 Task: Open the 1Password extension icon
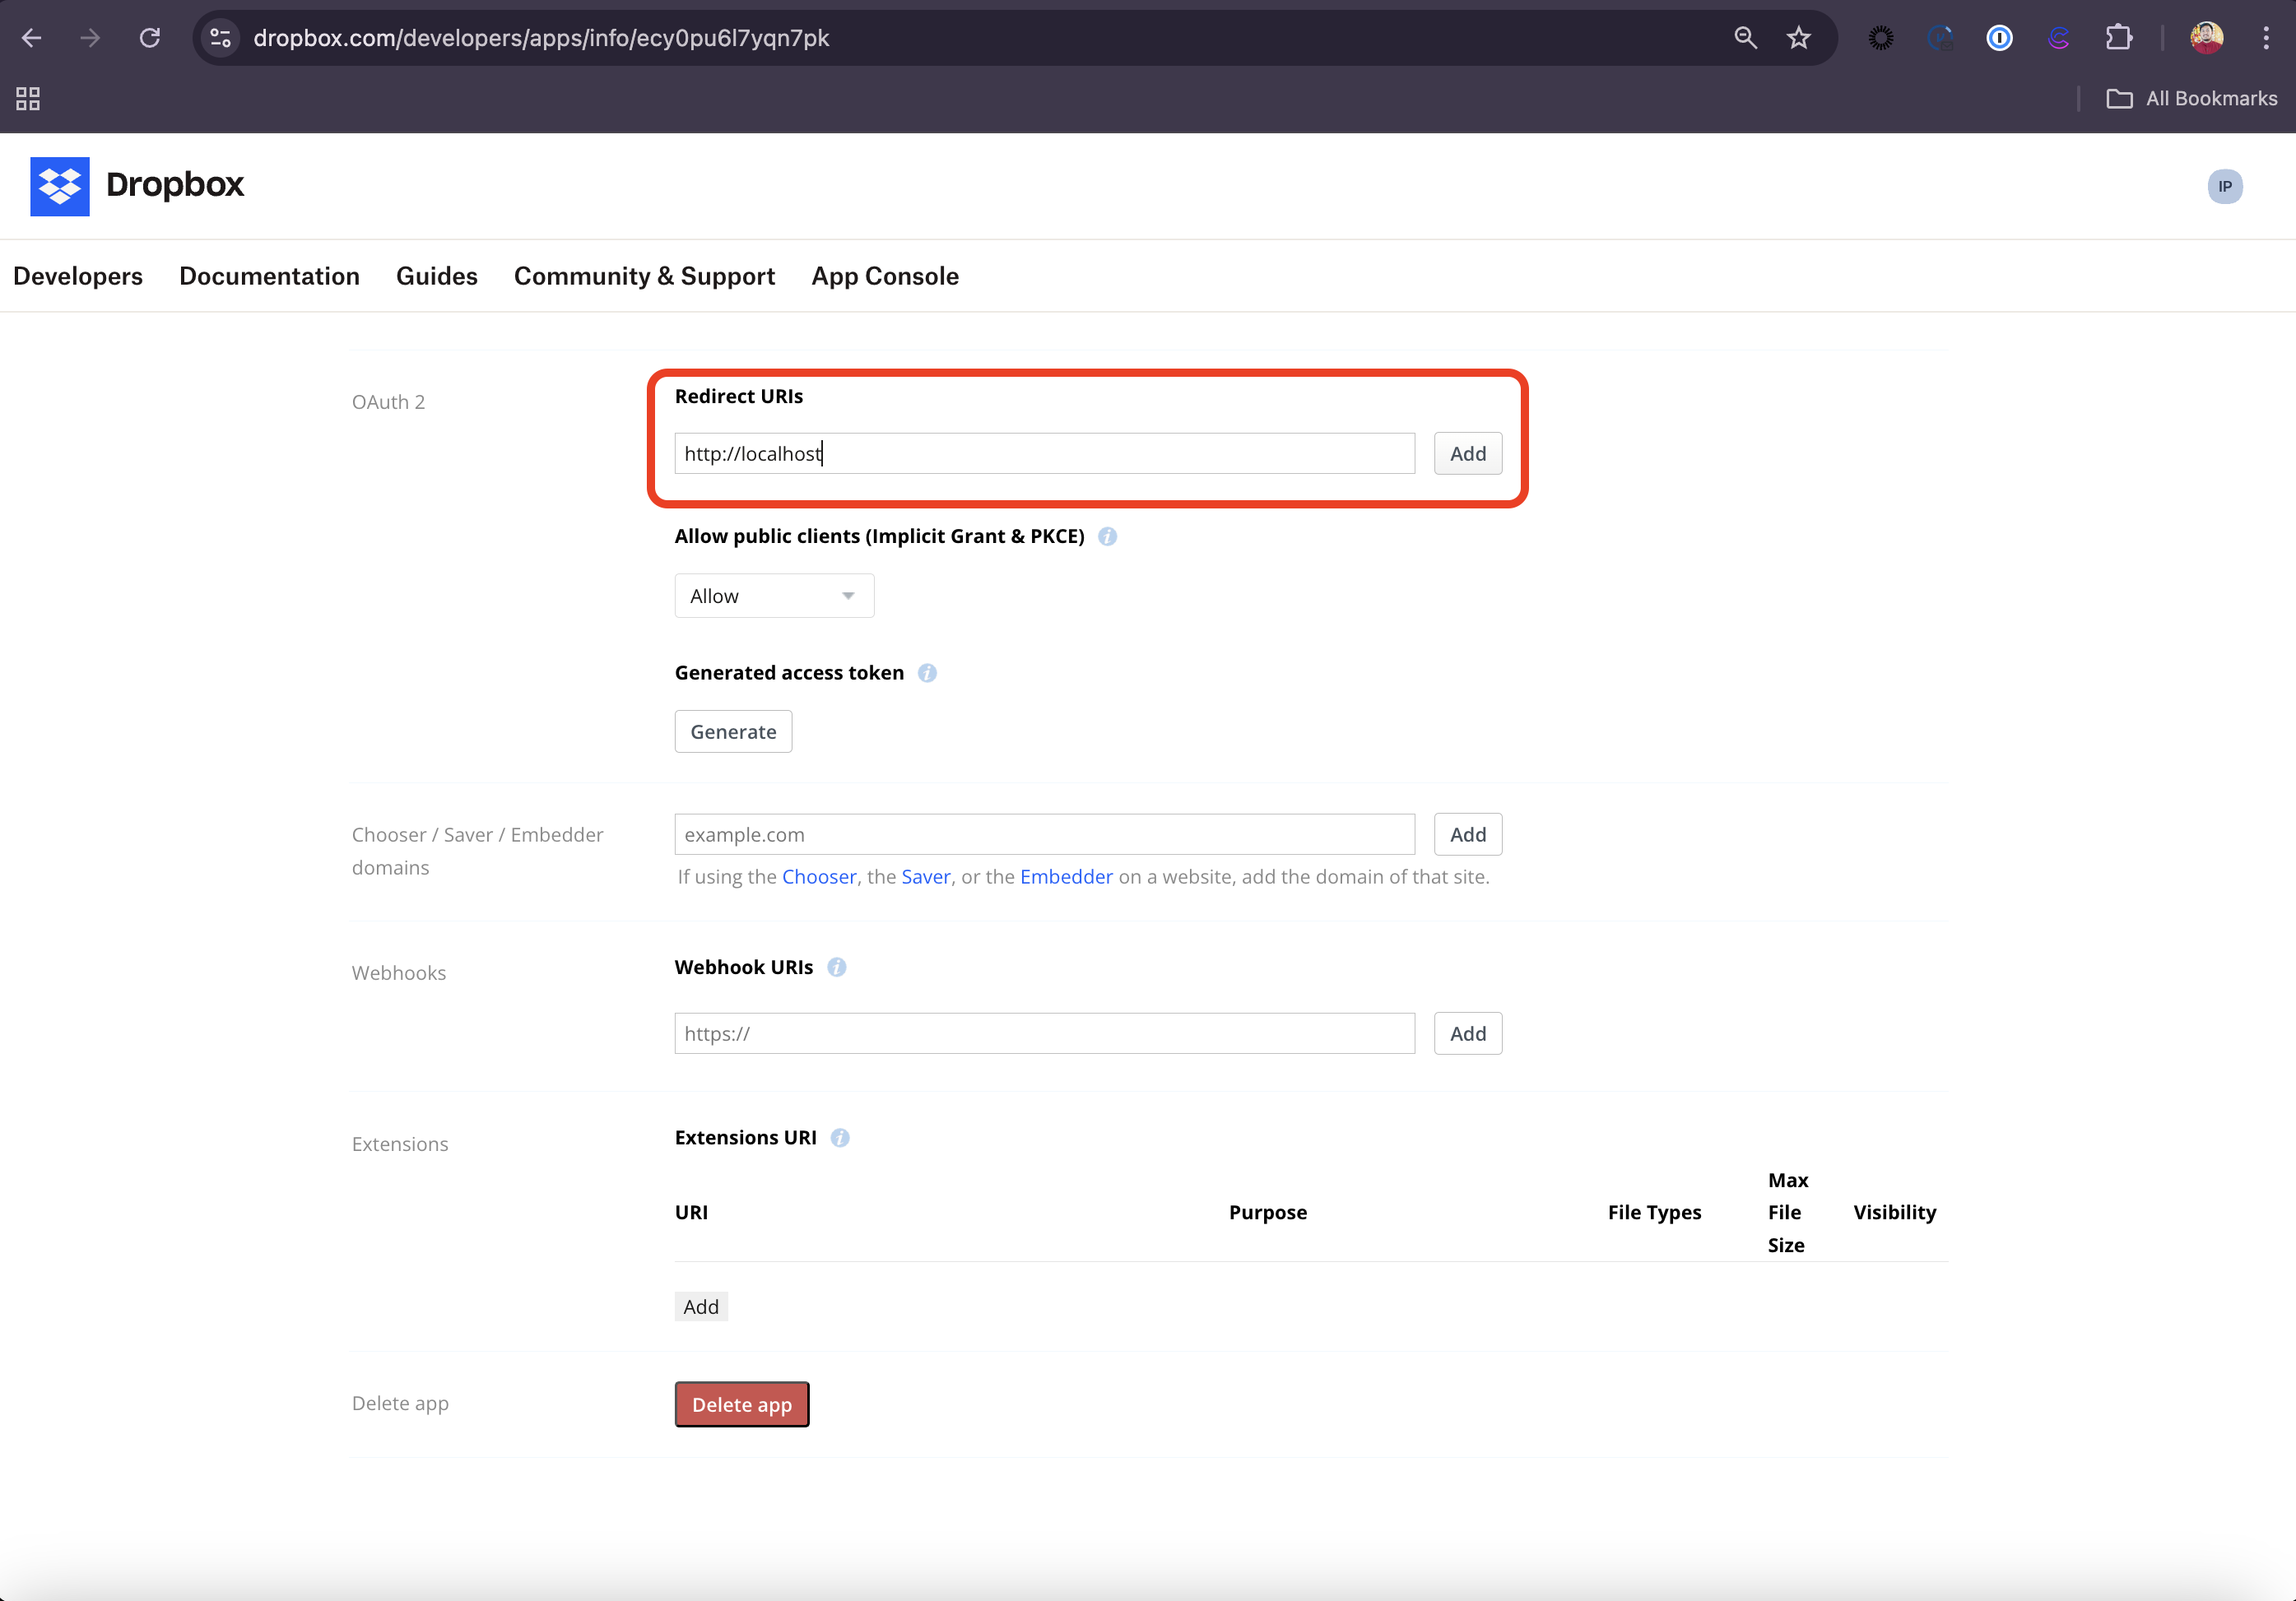pos(1999,38)
